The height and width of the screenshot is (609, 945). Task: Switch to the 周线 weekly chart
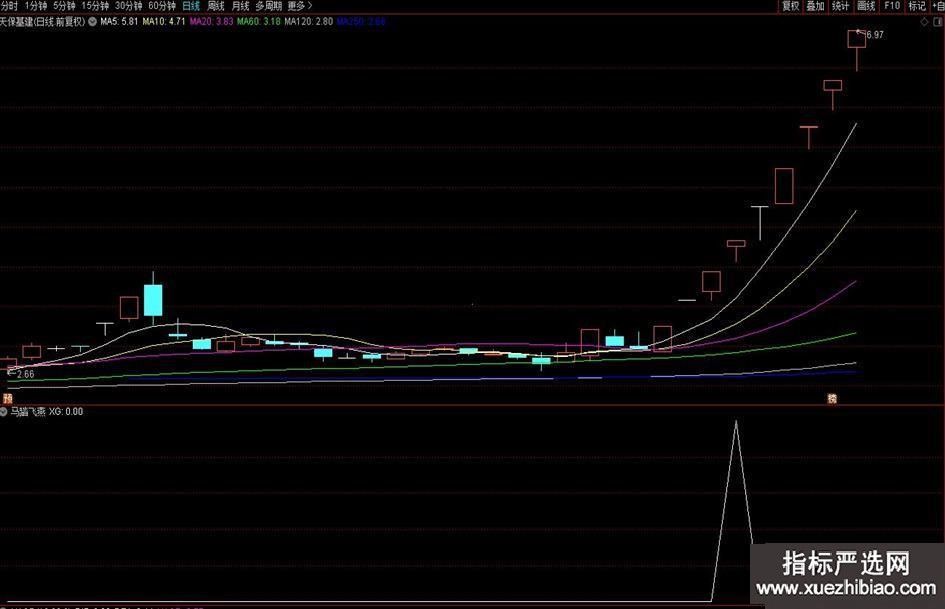click(215, 6)
